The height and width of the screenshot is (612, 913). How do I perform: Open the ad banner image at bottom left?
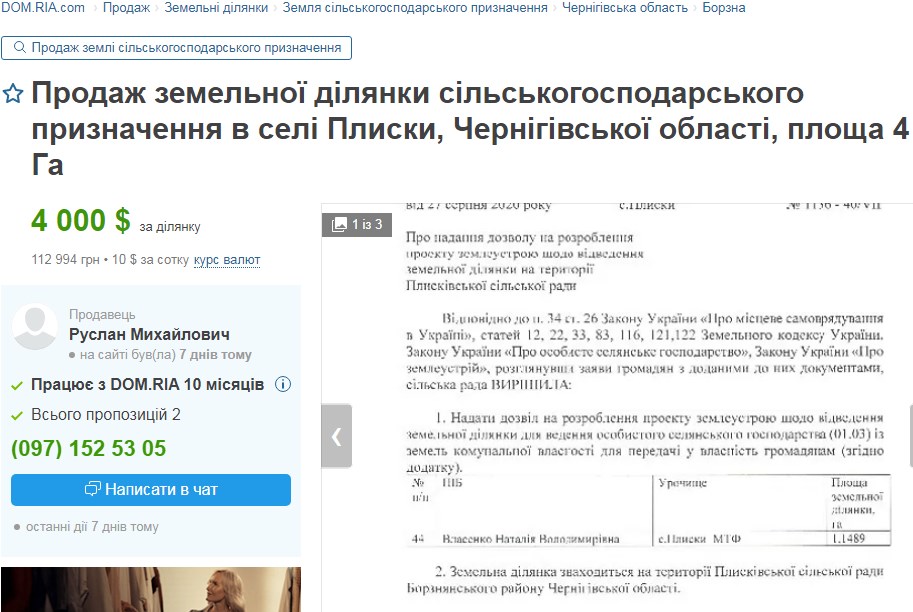(x=150, y=589)
